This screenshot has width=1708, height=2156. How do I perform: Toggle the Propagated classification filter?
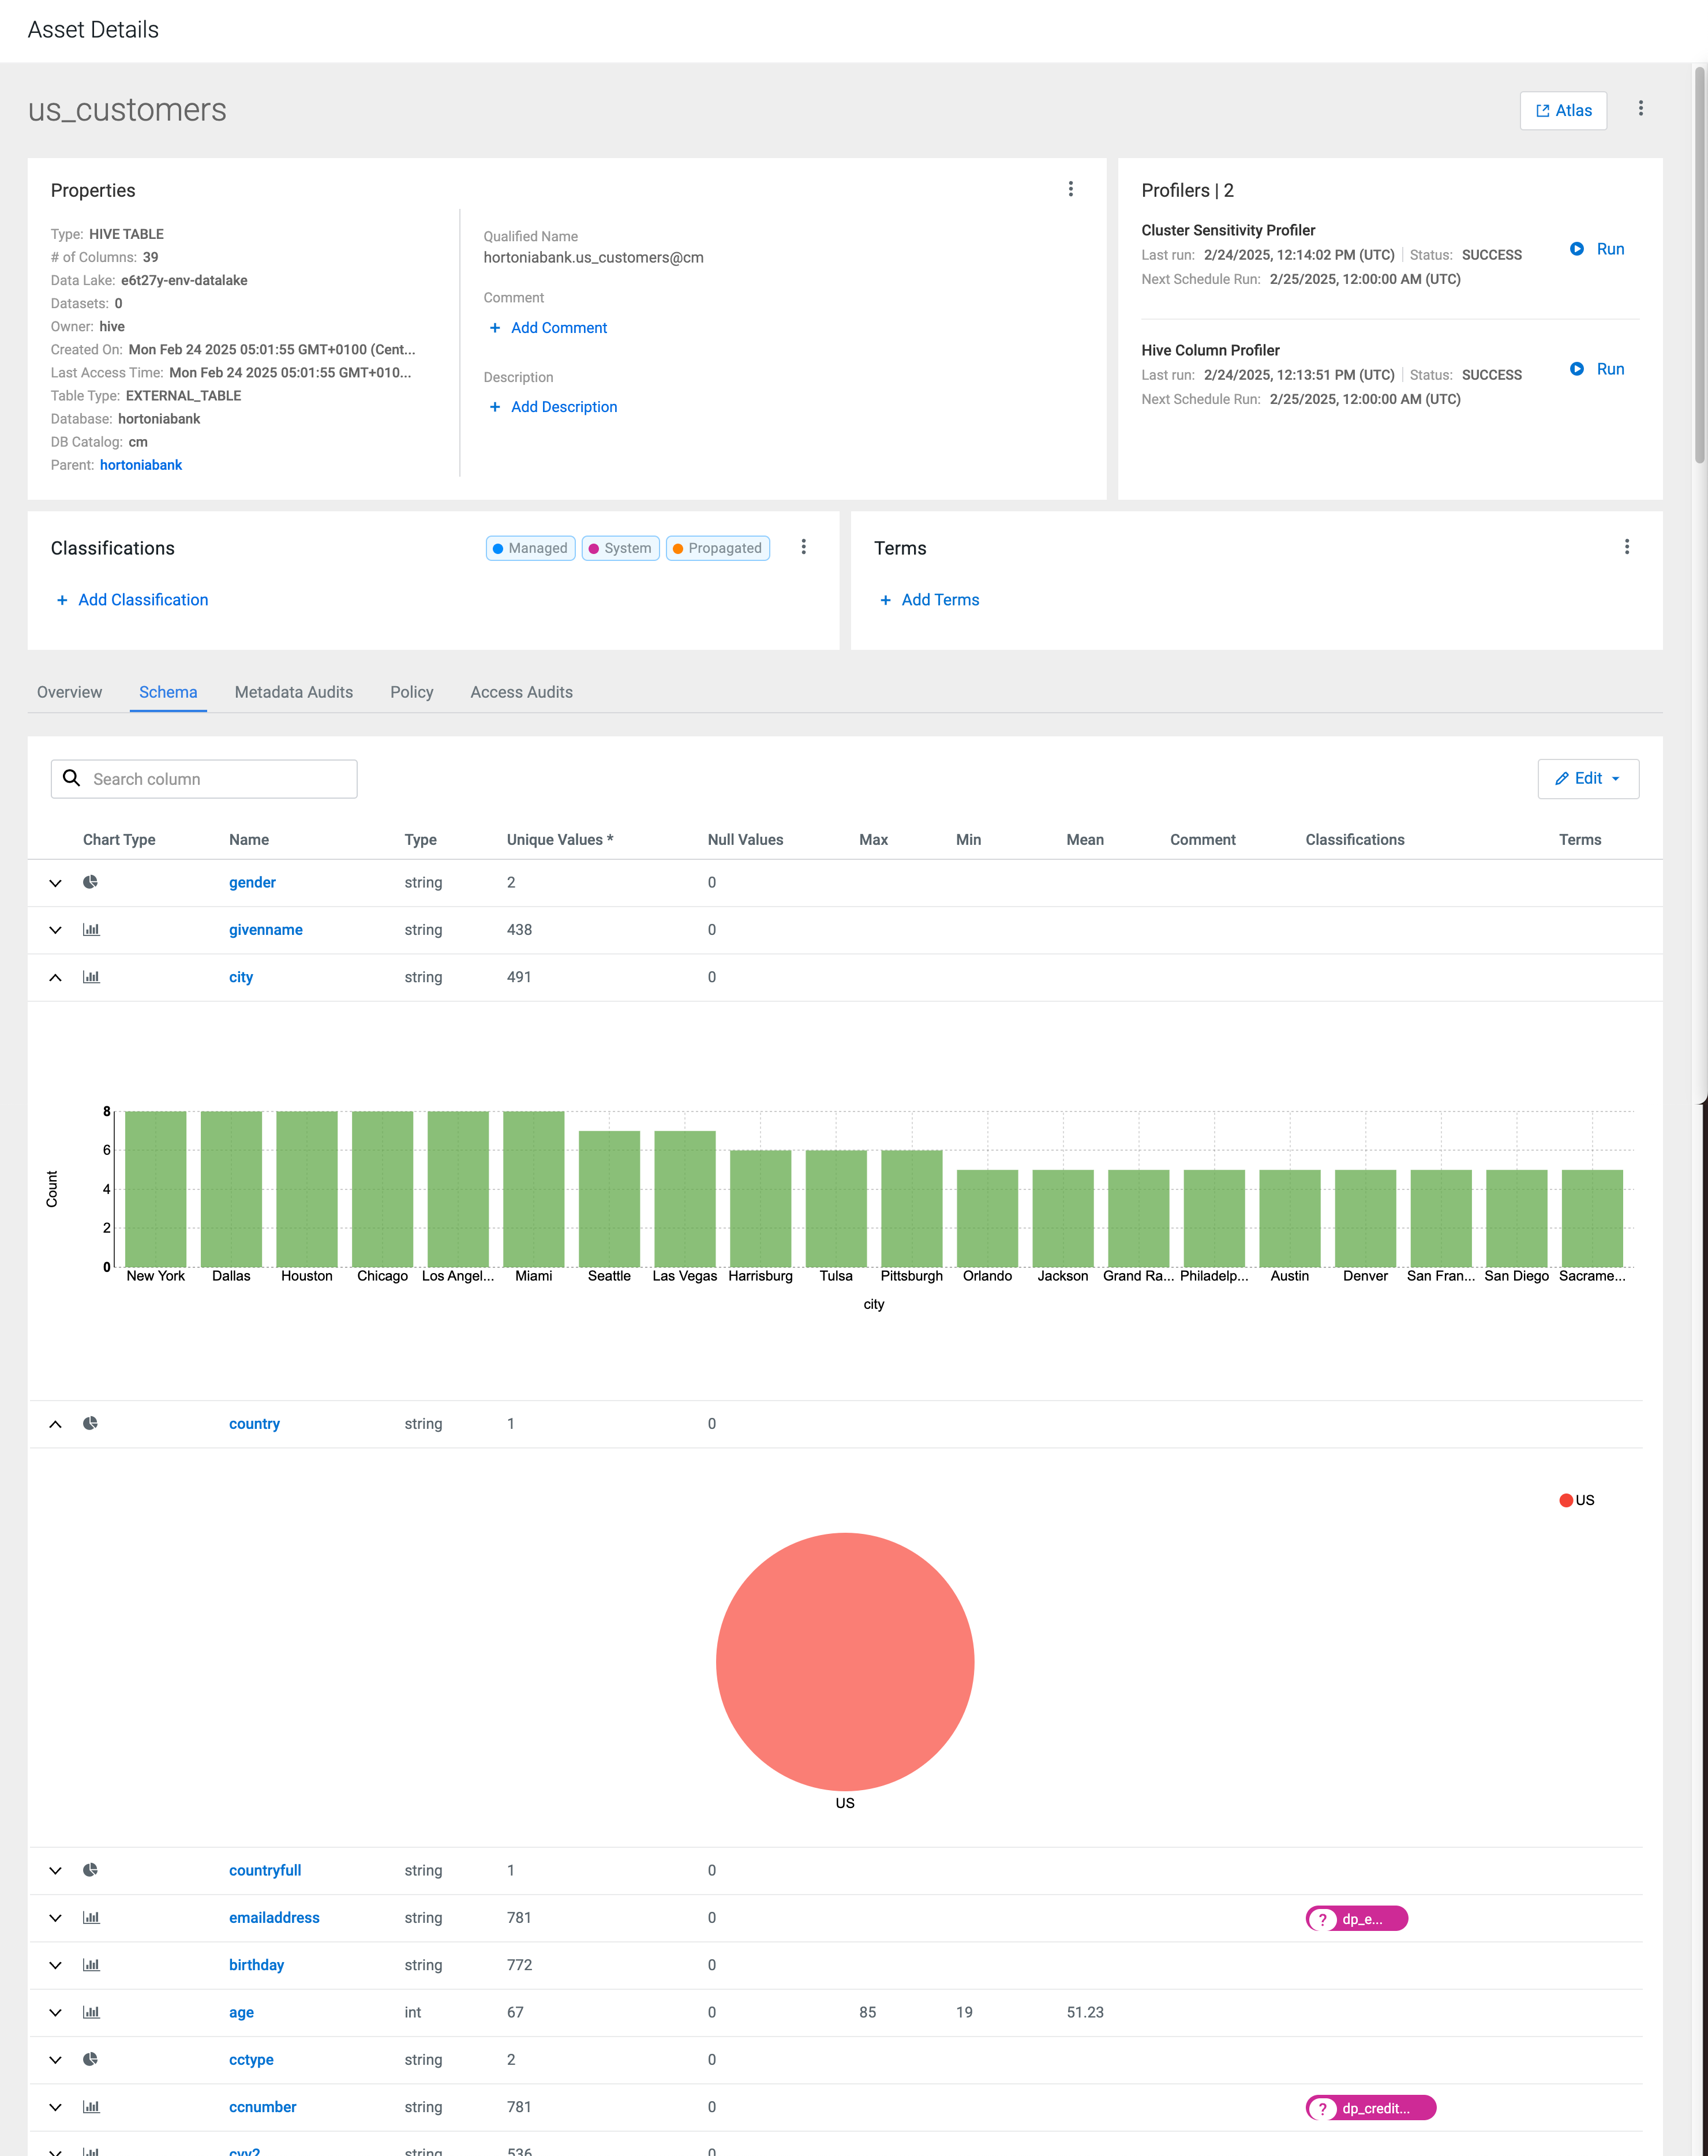click(717, 548)
